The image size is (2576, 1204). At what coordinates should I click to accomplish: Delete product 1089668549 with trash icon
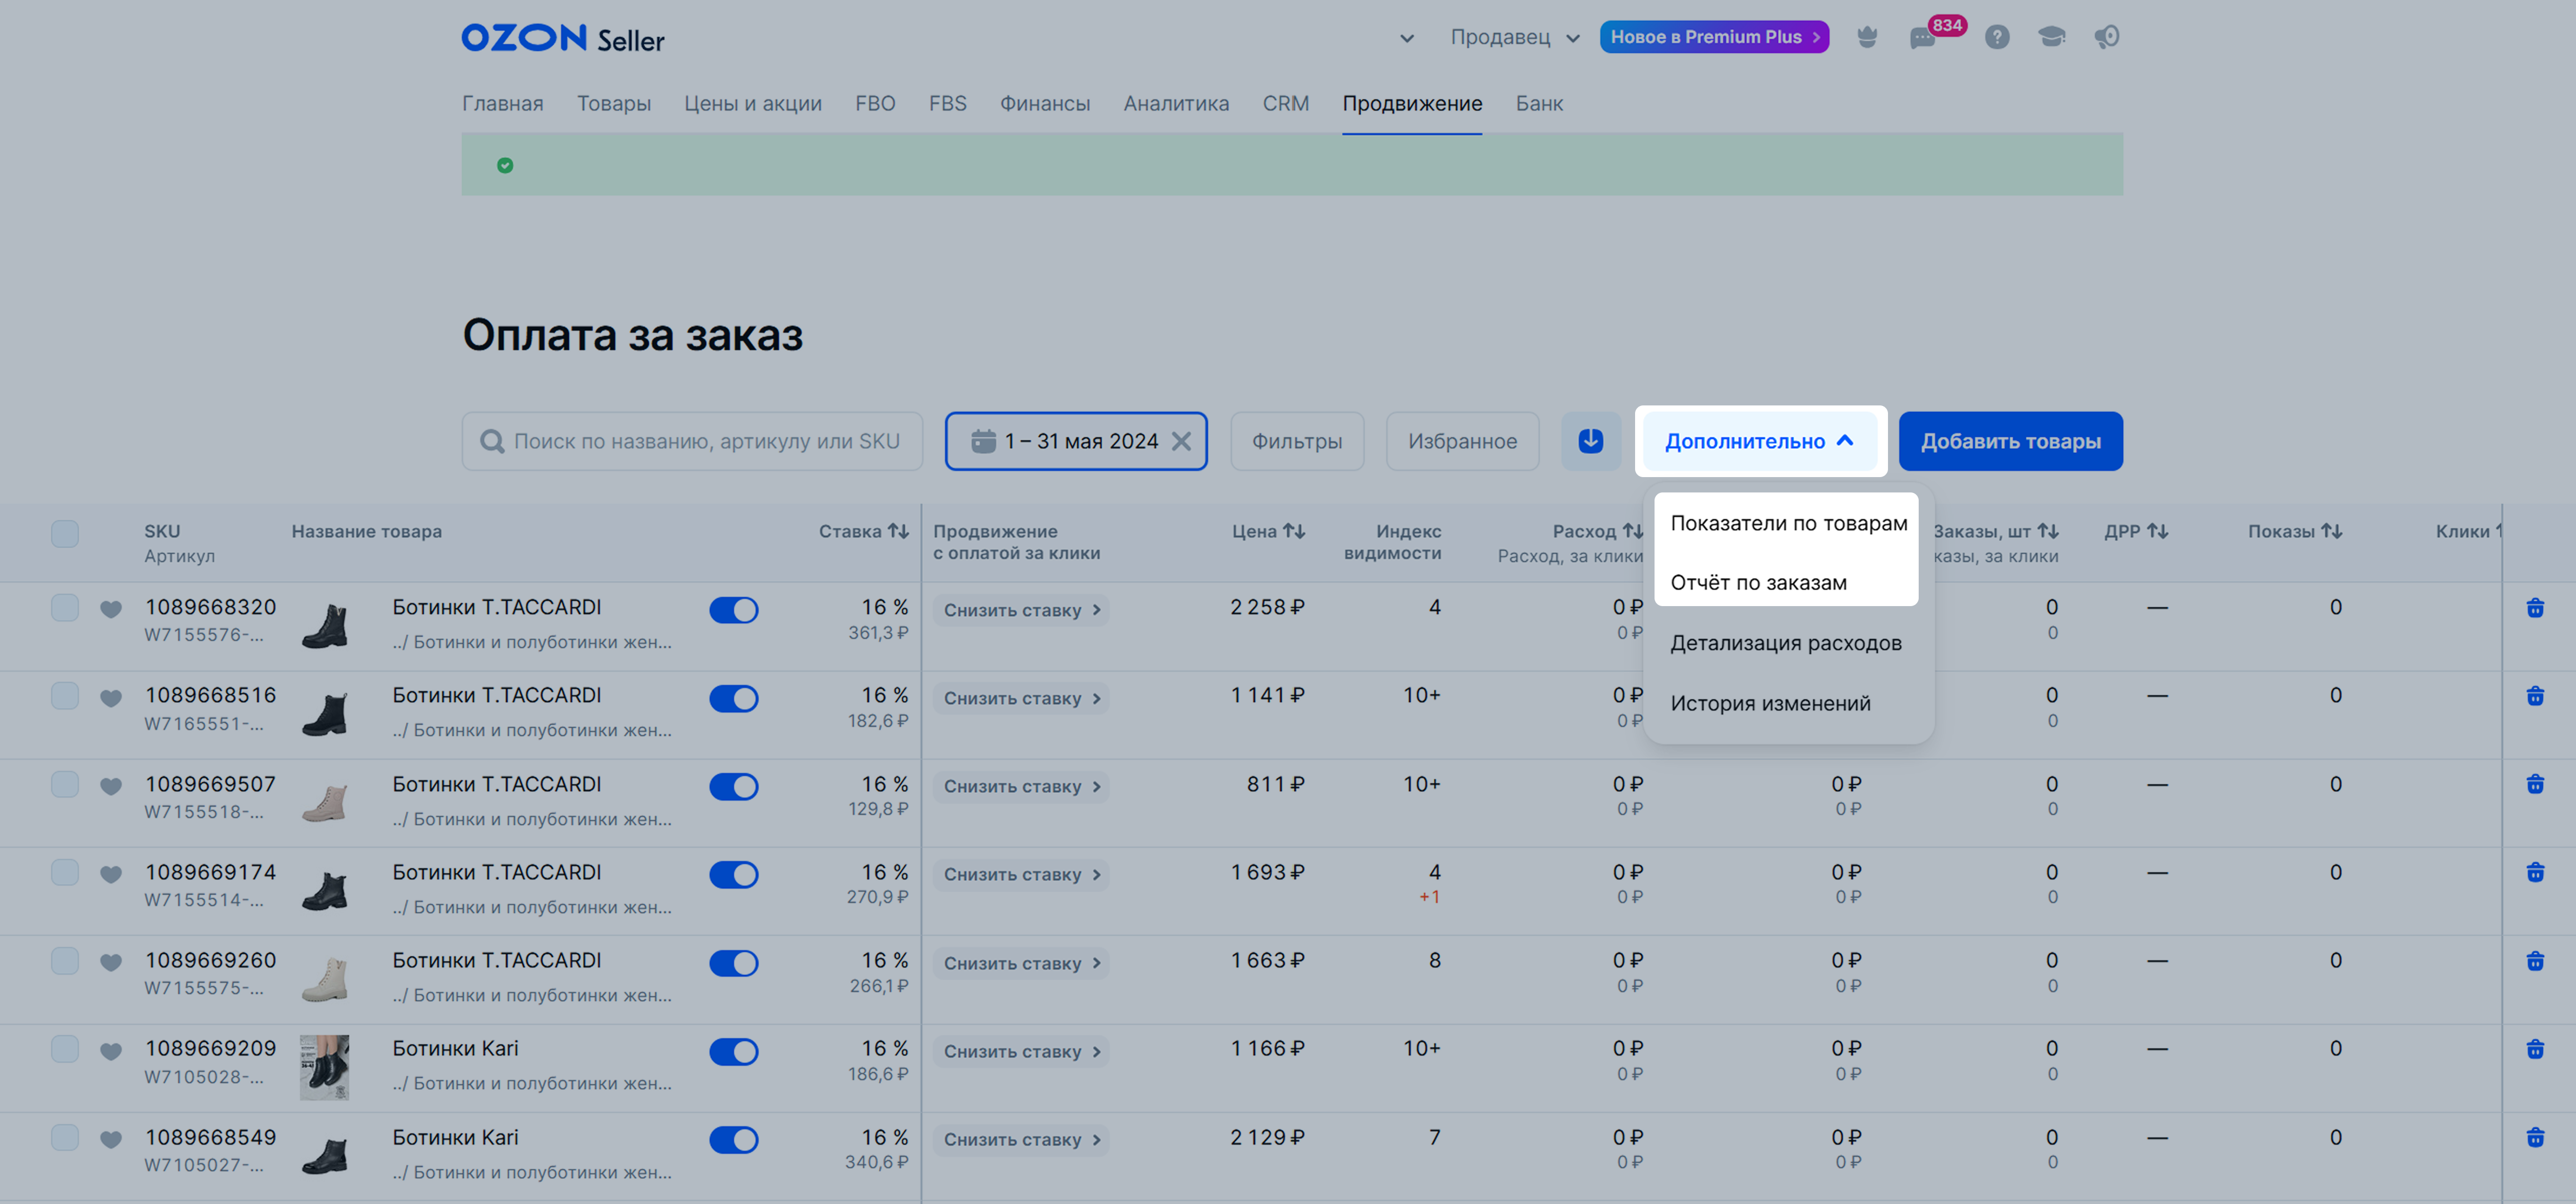pyautogui.click(x=2535, y=1137)
